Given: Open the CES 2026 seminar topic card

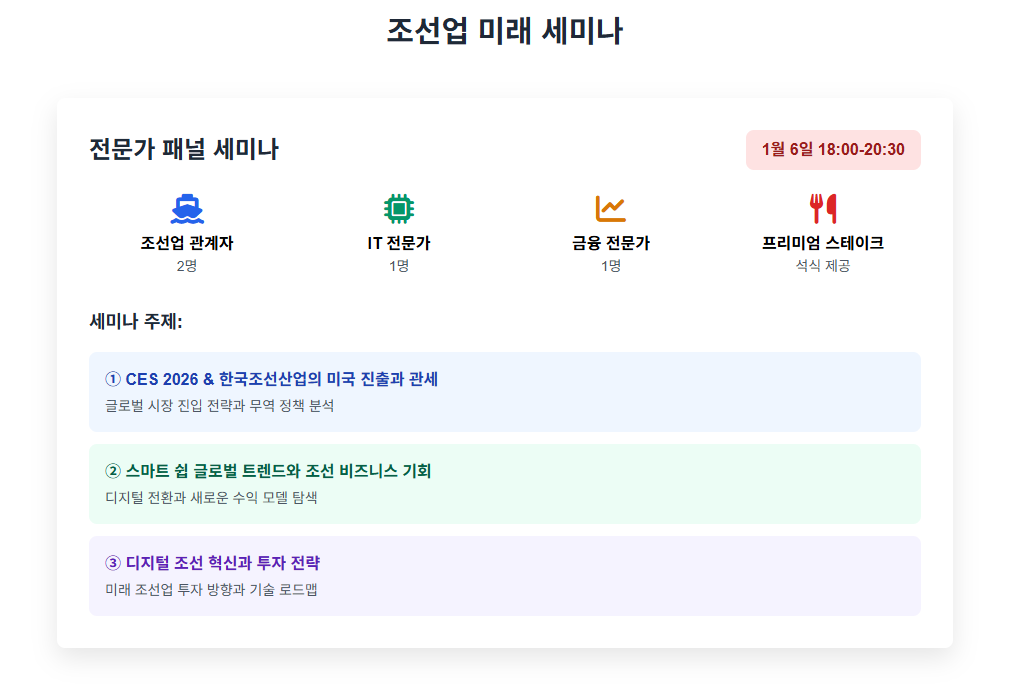Looking at the screenshot, I should point(504,392).
